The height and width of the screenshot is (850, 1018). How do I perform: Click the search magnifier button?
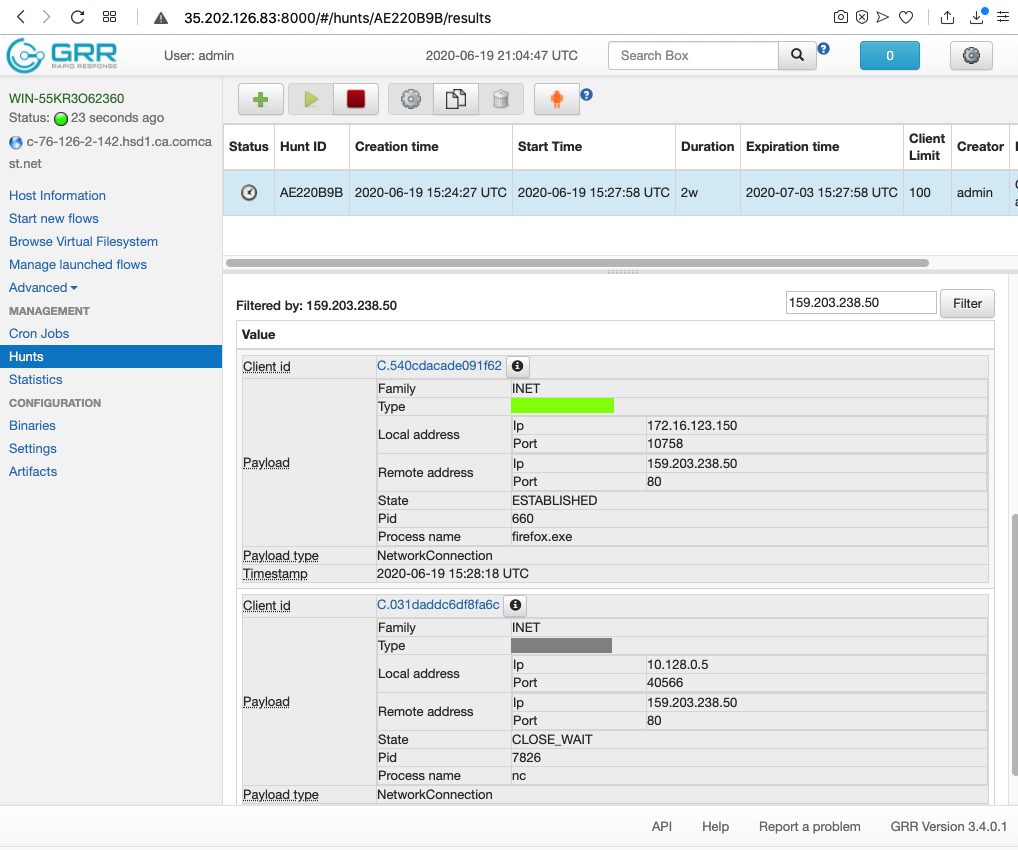click(797, 56)
